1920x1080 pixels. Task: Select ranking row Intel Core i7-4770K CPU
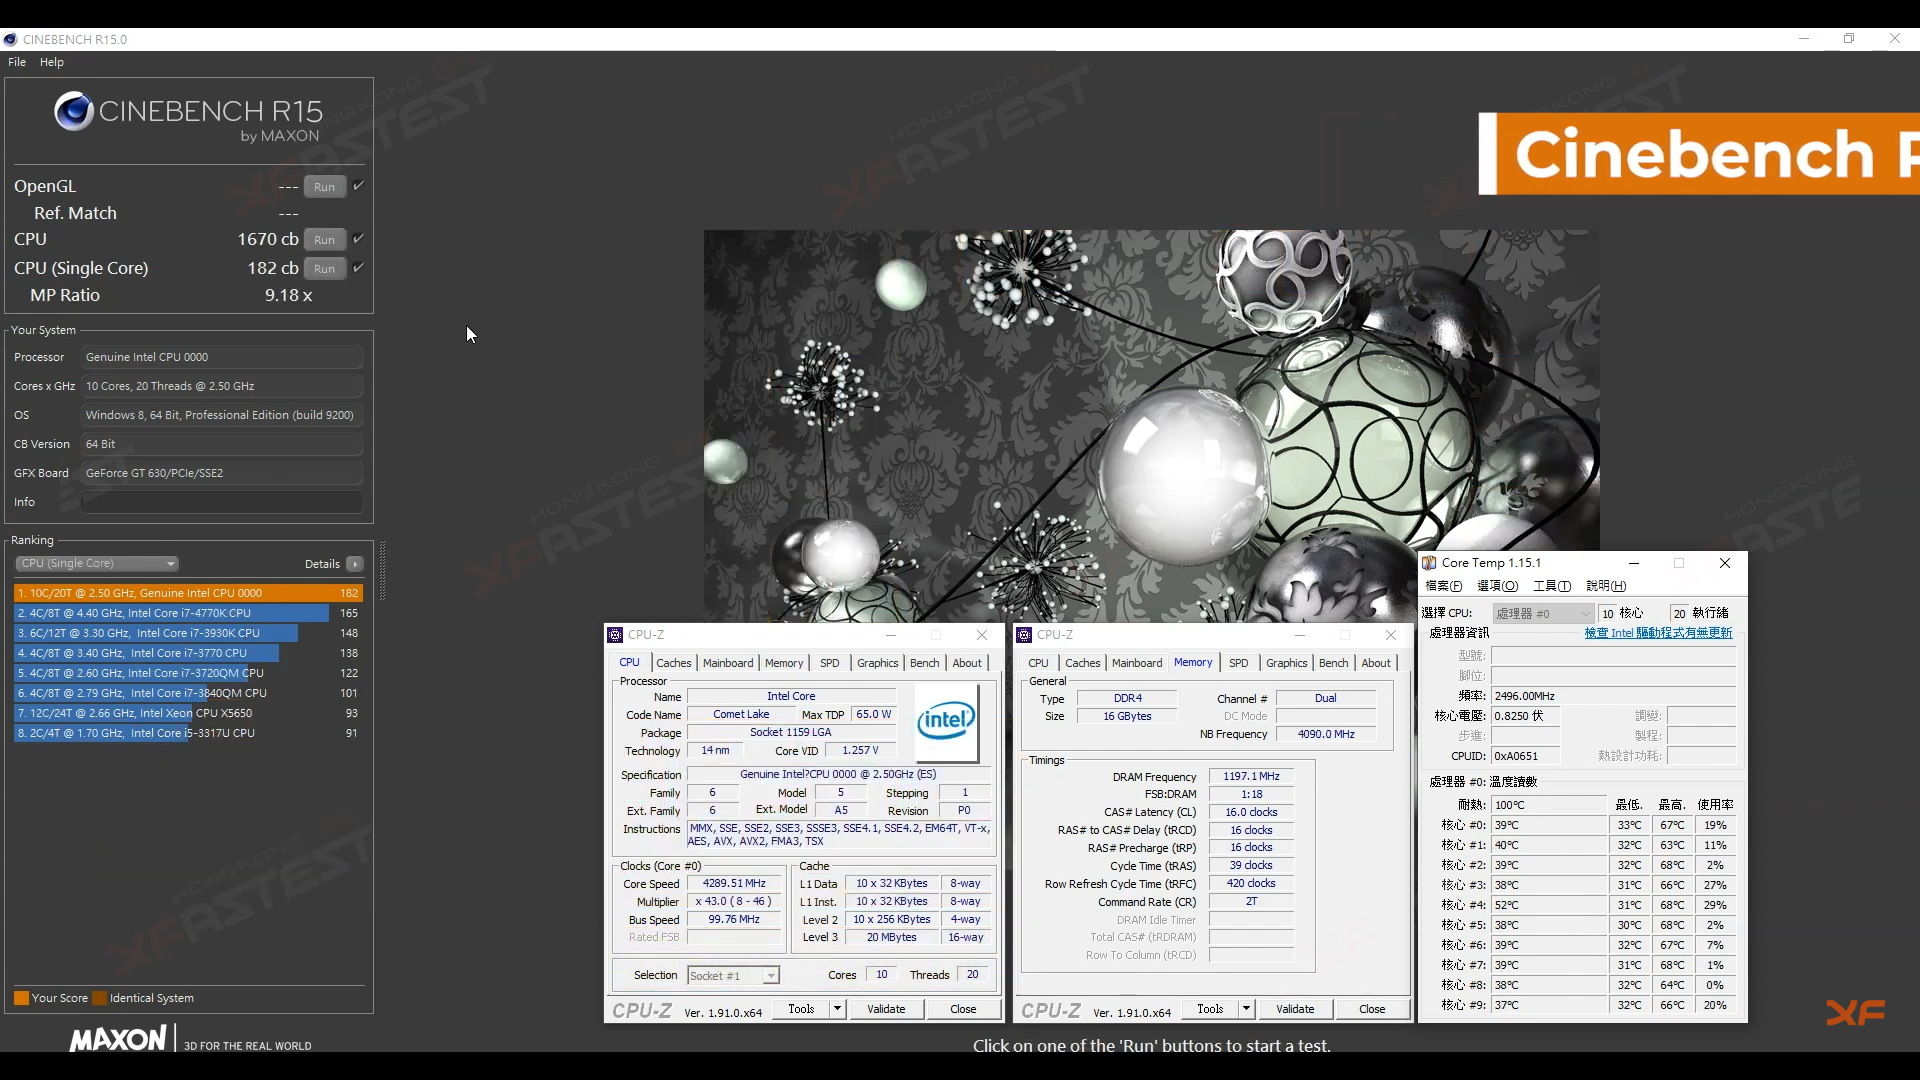(188, 613)
